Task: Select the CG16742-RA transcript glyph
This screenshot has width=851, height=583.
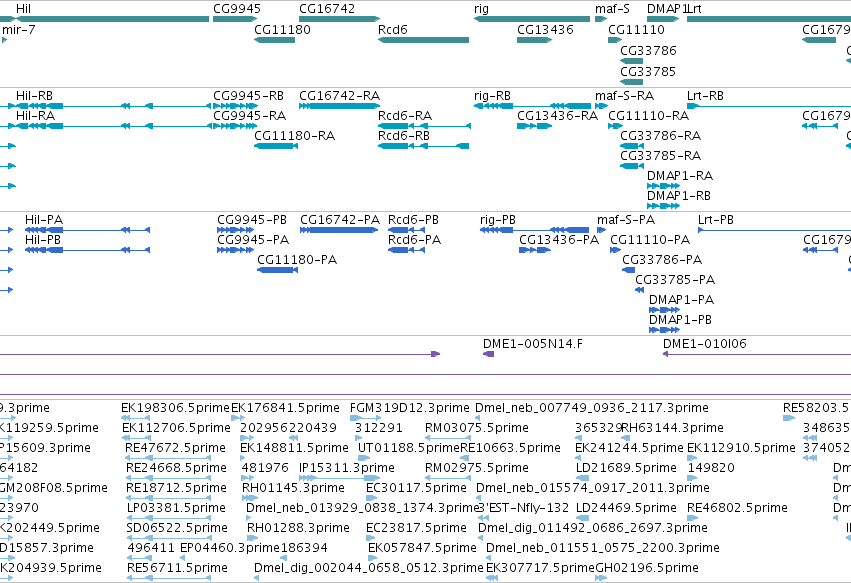Action: pyautogui.click(x=339, y=106)
